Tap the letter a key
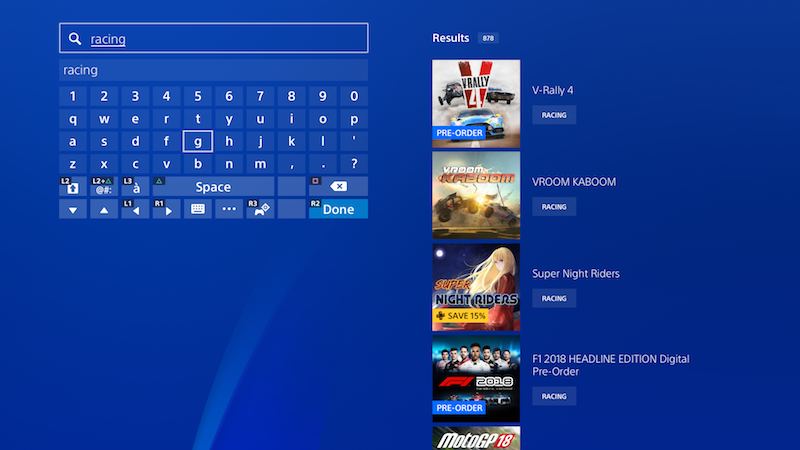Viewport: 800px width, 450px height. 72,141
